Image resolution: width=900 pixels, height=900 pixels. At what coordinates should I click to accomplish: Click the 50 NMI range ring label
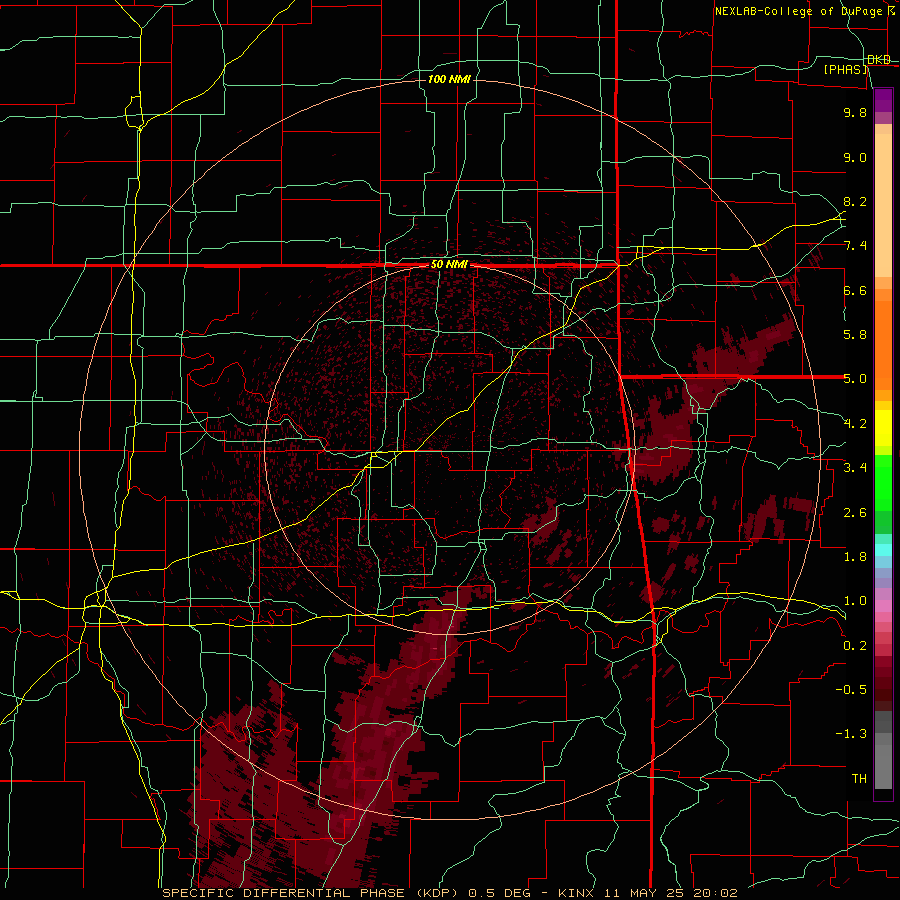(x=449, y=265)
